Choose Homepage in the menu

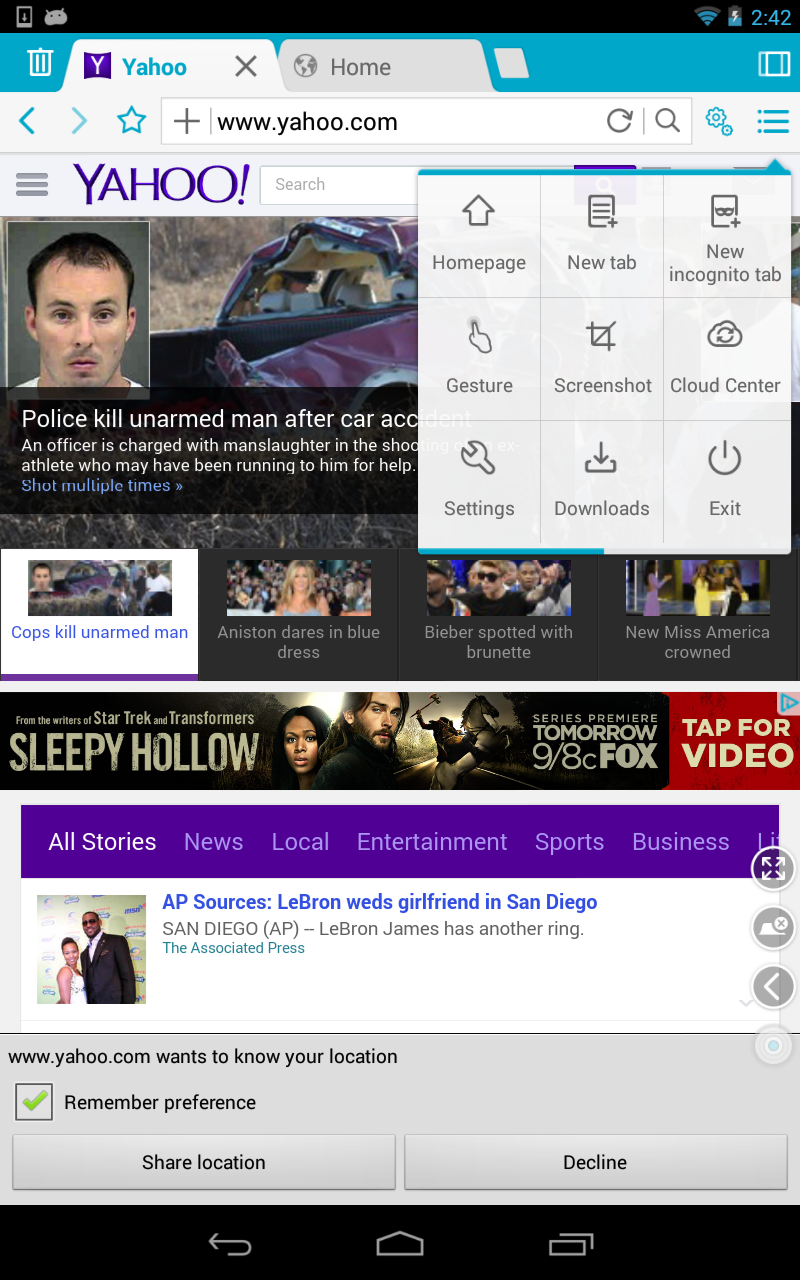pyautogui.click(x=479, y=236)
